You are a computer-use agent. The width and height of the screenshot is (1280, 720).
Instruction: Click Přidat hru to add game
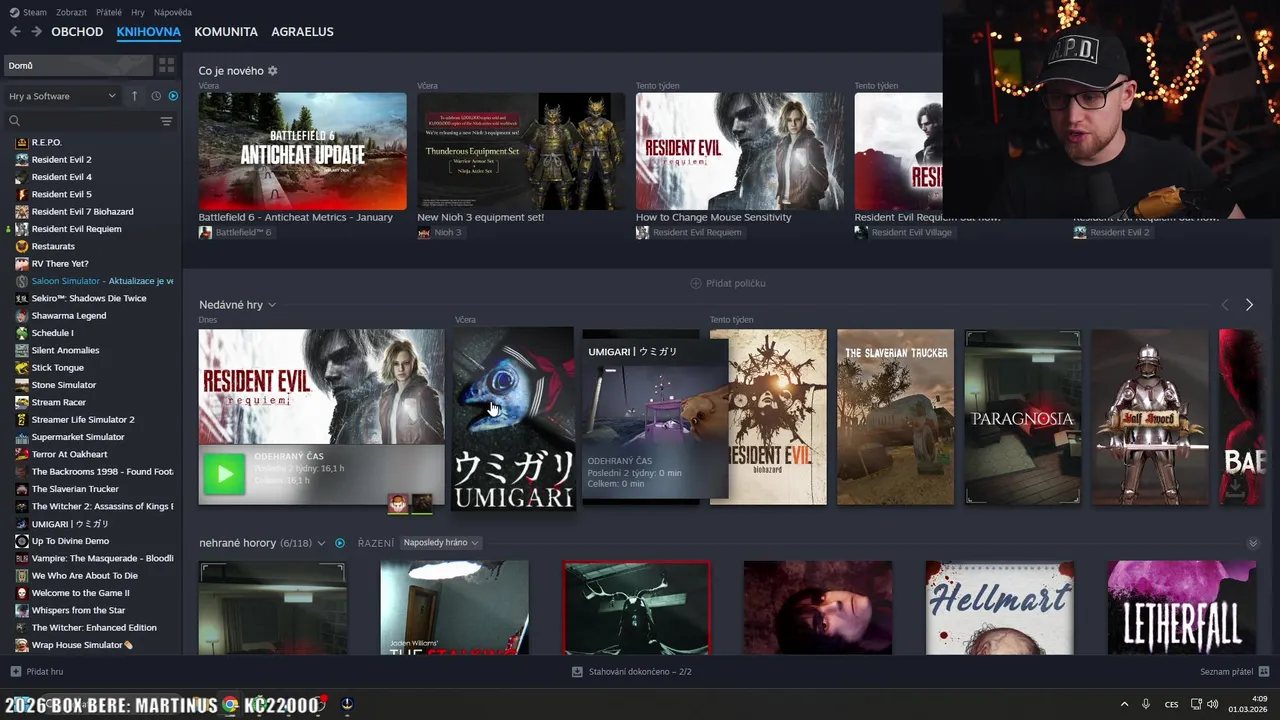pos(37,672)
